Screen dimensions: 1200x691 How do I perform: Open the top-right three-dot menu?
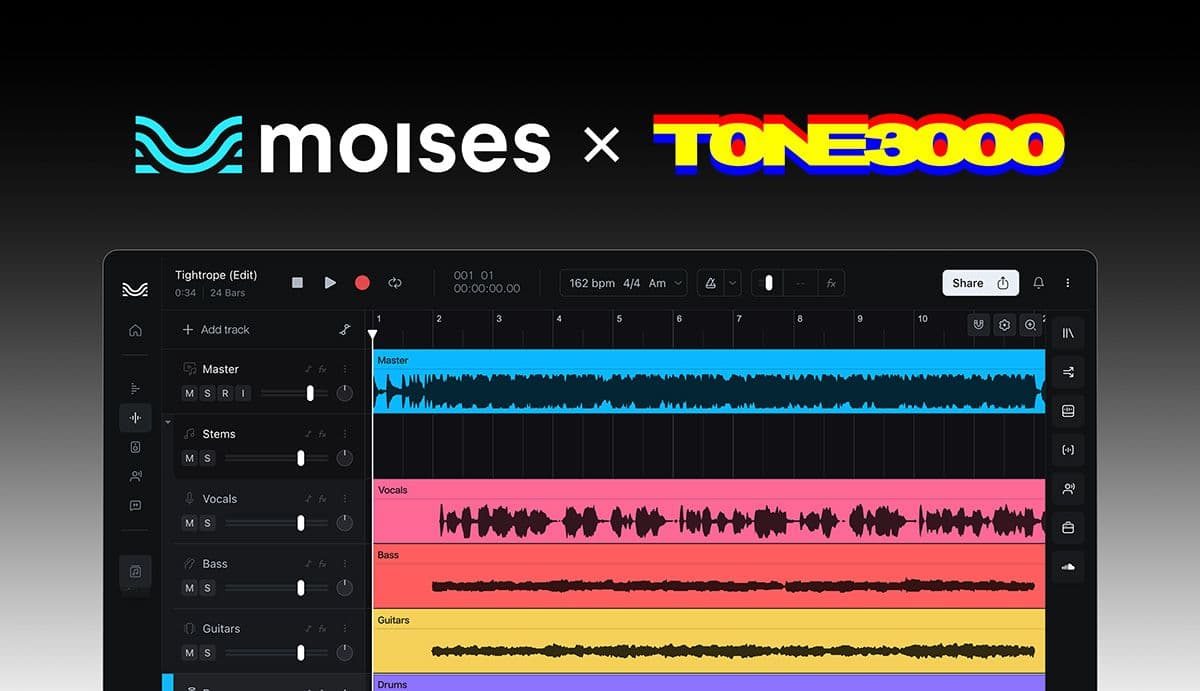1068,283
